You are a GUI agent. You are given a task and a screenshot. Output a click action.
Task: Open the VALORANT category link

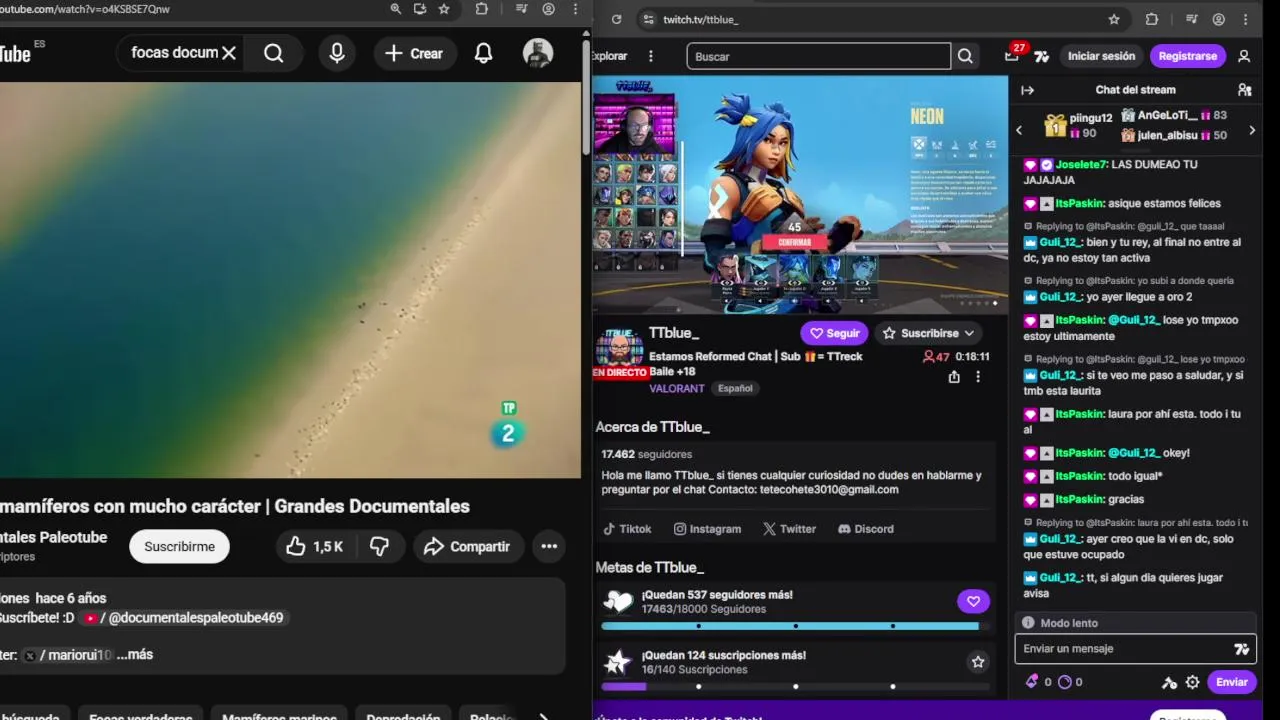click(x=677, y=388)
